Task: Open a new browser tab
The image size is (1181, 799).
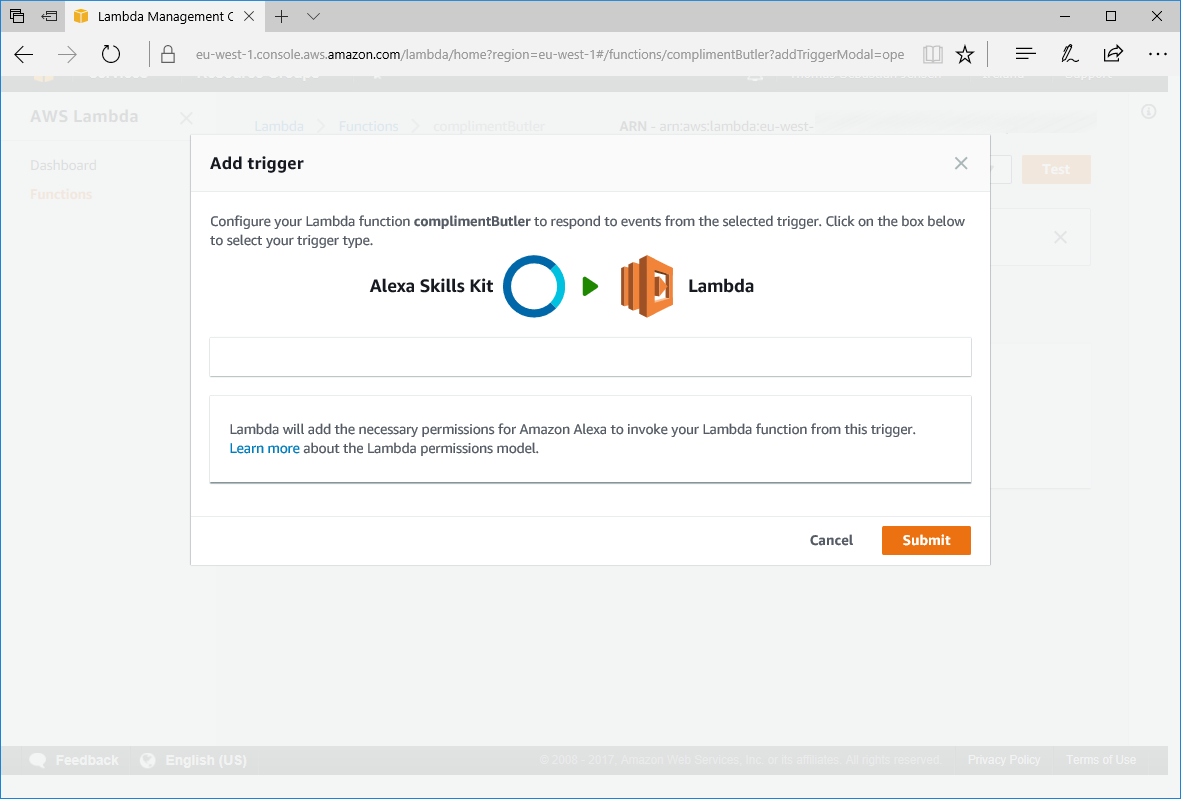Action: (x=282, y=17)
